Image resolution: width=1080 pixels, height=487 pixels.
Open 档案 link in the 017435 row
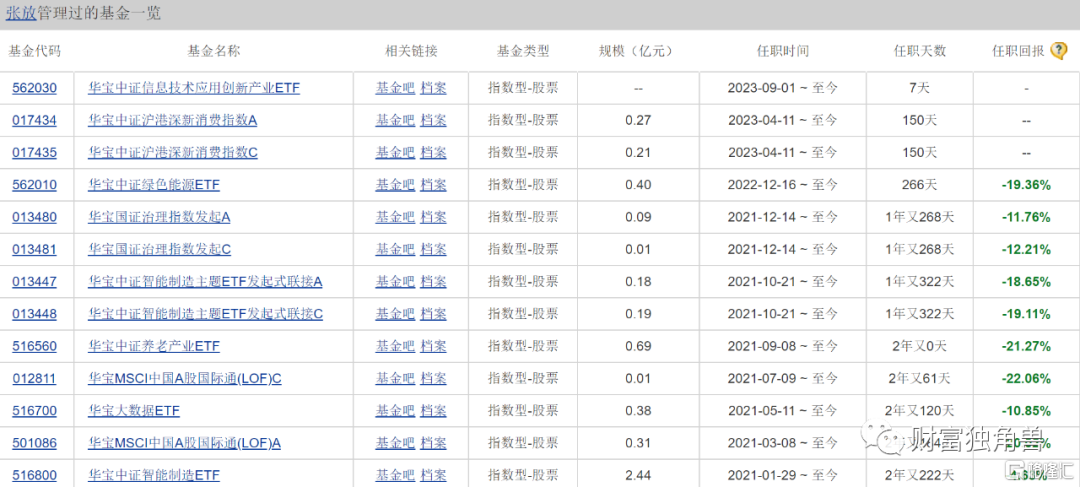[x=433, y=152]
